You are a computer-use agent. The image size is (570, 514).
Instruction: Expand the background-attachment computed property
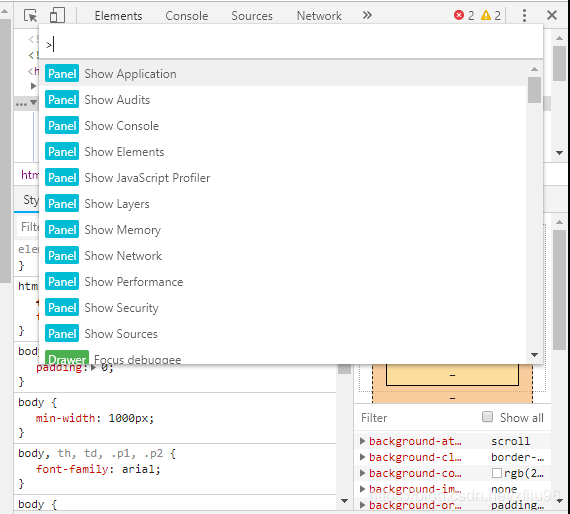point(362,441)
